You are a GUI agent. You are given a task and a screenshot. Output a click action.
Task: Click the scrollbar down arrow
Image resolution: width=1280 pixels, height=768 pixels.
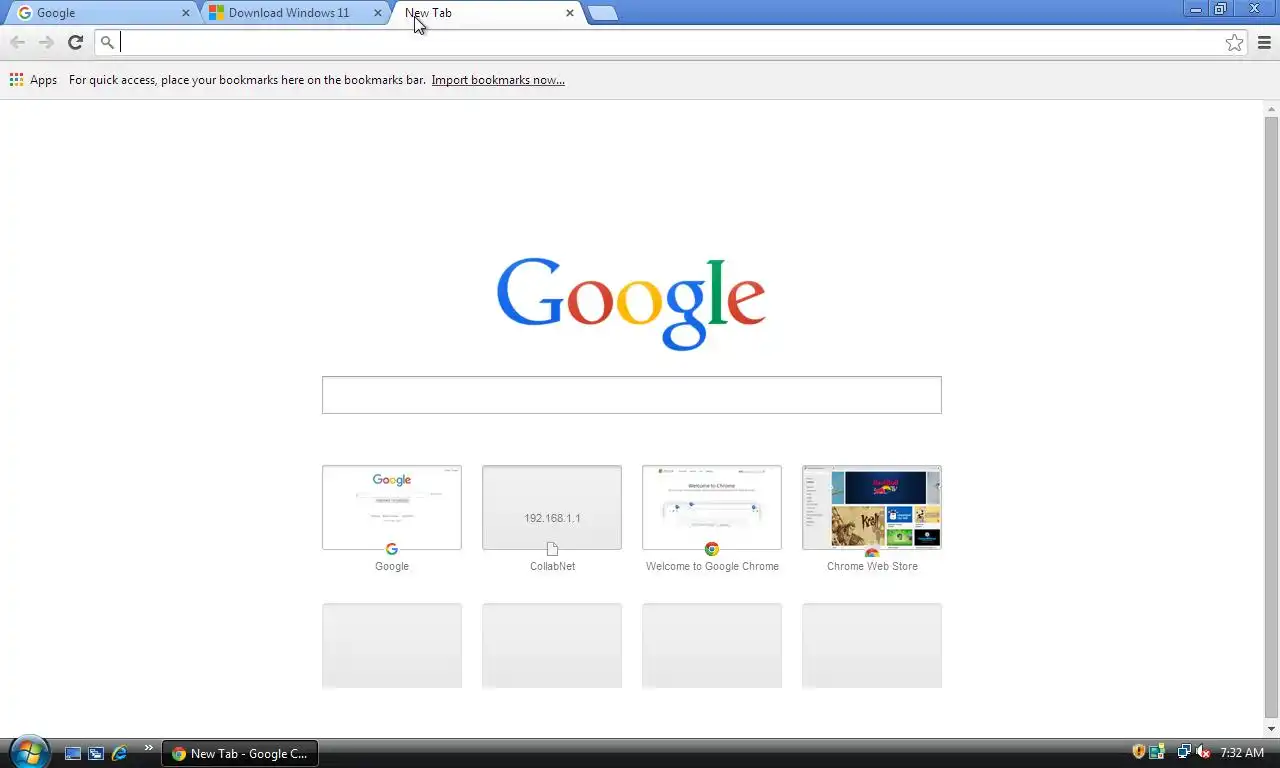pyautogui.click(x=1272, y=729)
